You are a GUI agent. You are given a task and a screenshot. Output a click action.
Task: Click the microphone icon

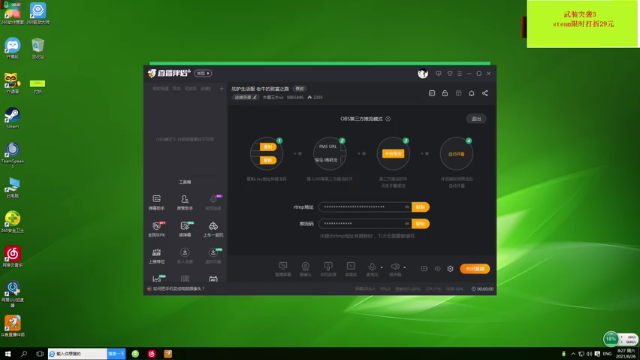point(372,267)
